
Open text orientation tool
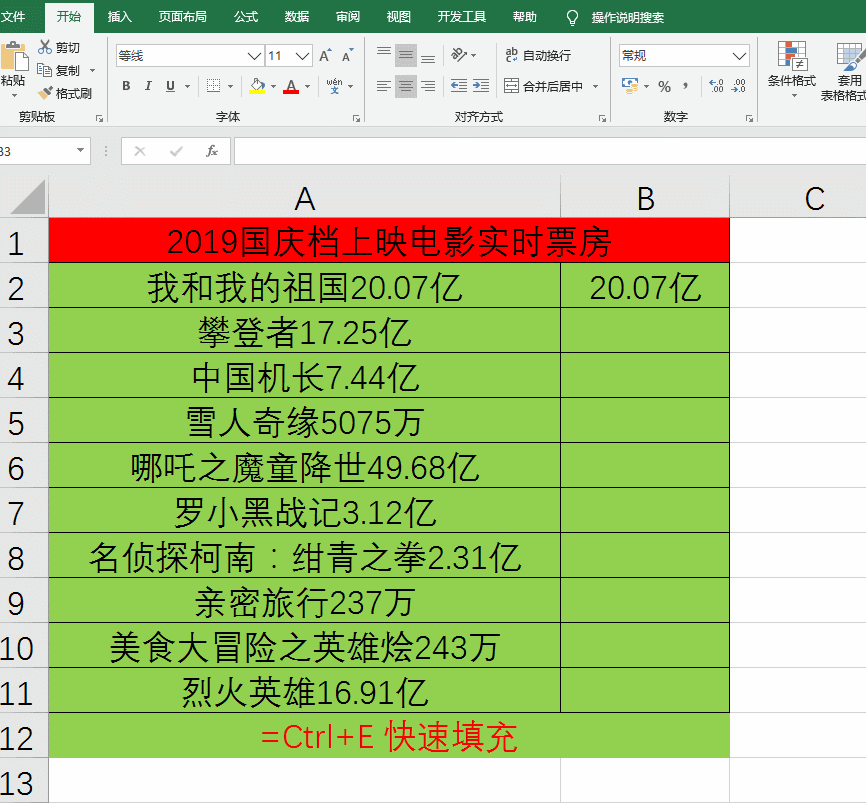pyautogui.click(x=459, y=55)
